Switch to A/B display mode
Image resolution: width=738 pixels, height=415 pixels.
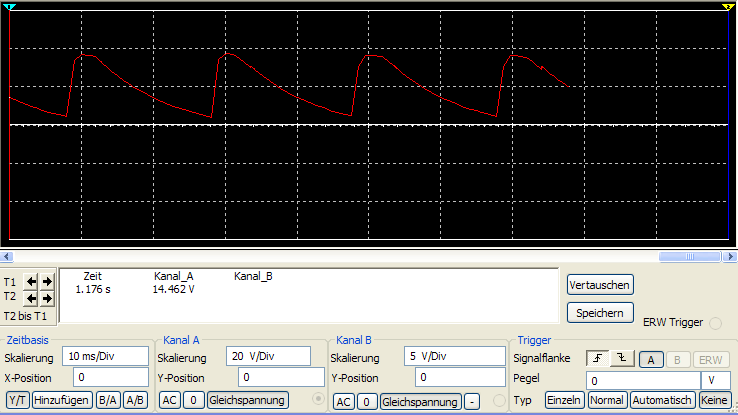click(135, 400)
